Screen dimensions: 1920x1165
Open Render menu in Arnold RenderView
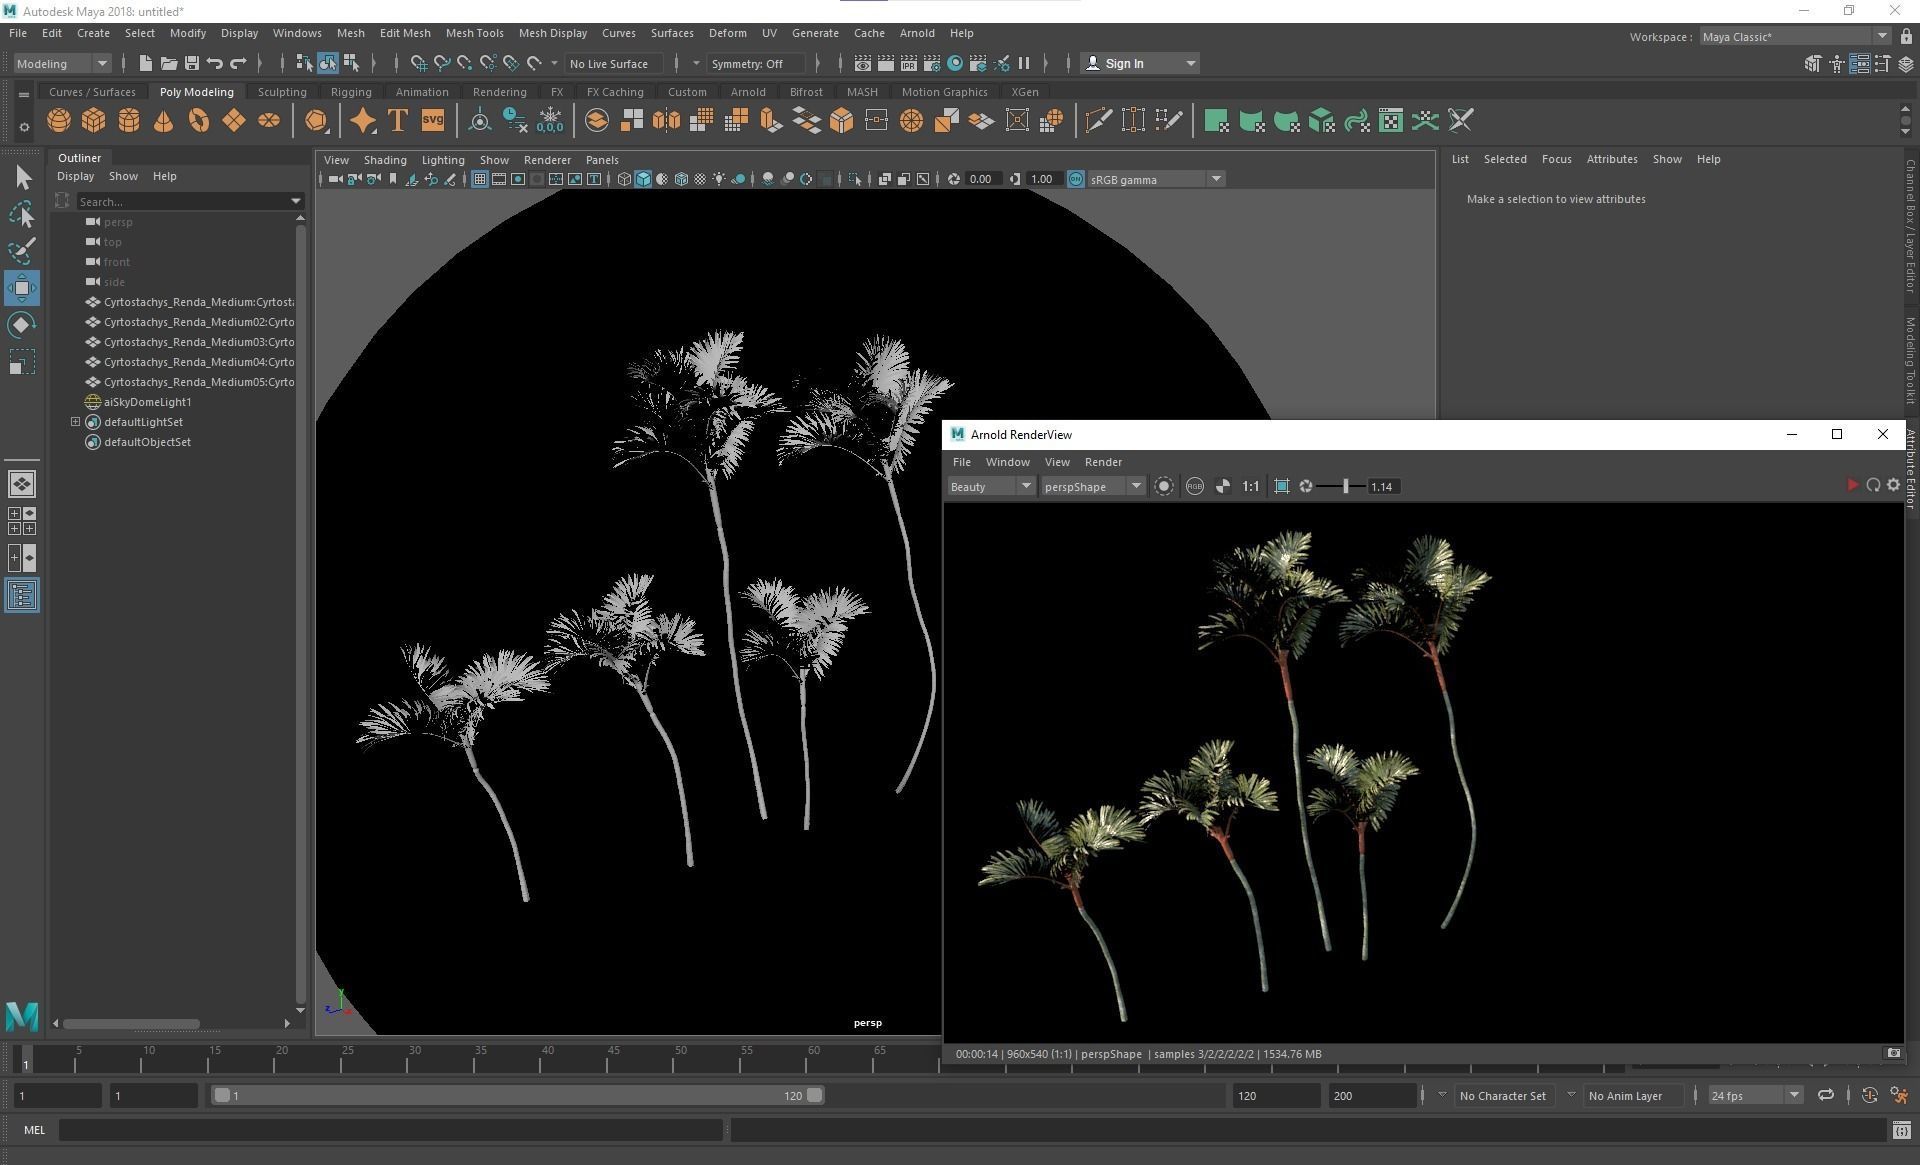pos(1103,462)
